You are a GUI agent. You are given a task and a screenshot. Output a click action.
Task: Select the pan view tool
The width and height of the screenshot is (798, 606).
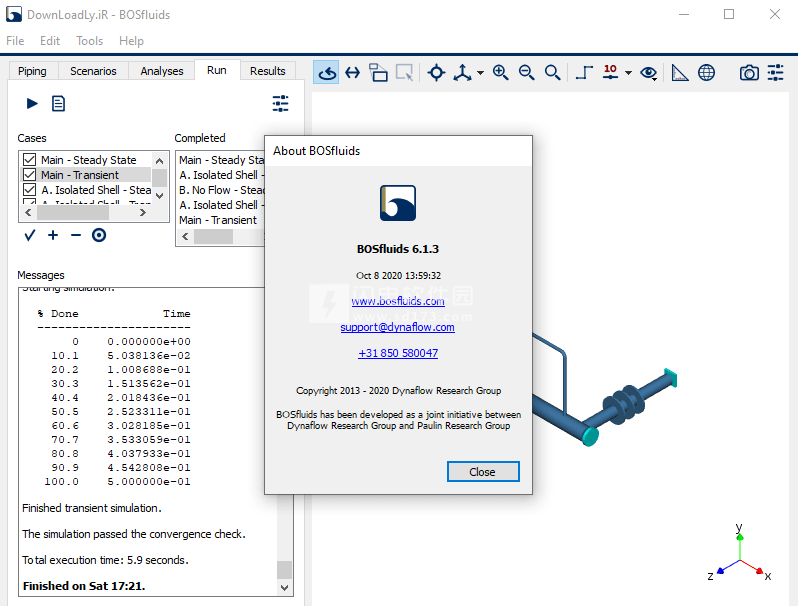coord(352,73)
